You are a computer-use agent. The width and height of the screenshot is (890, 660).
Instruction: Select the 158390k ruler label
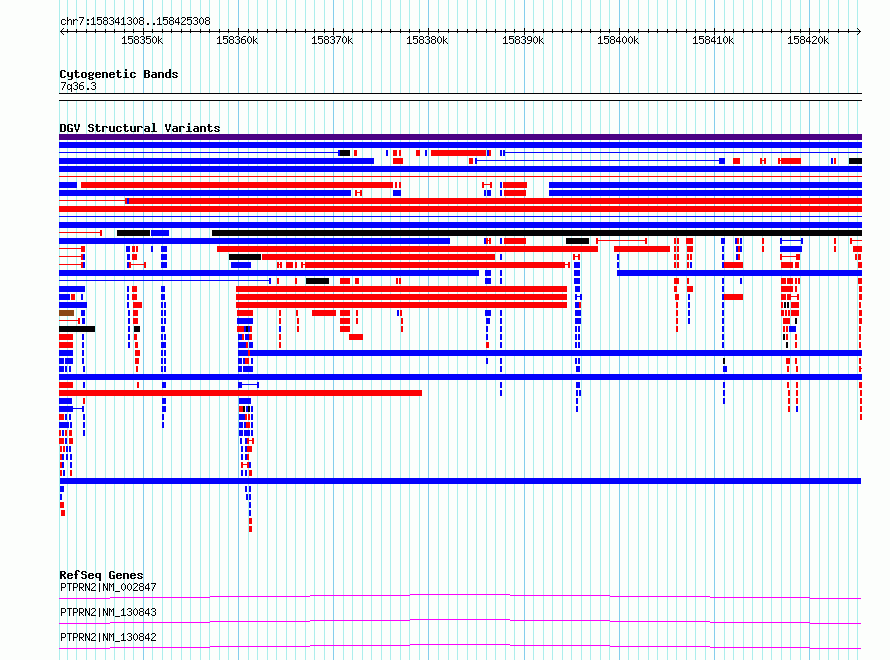click(523, 40)
